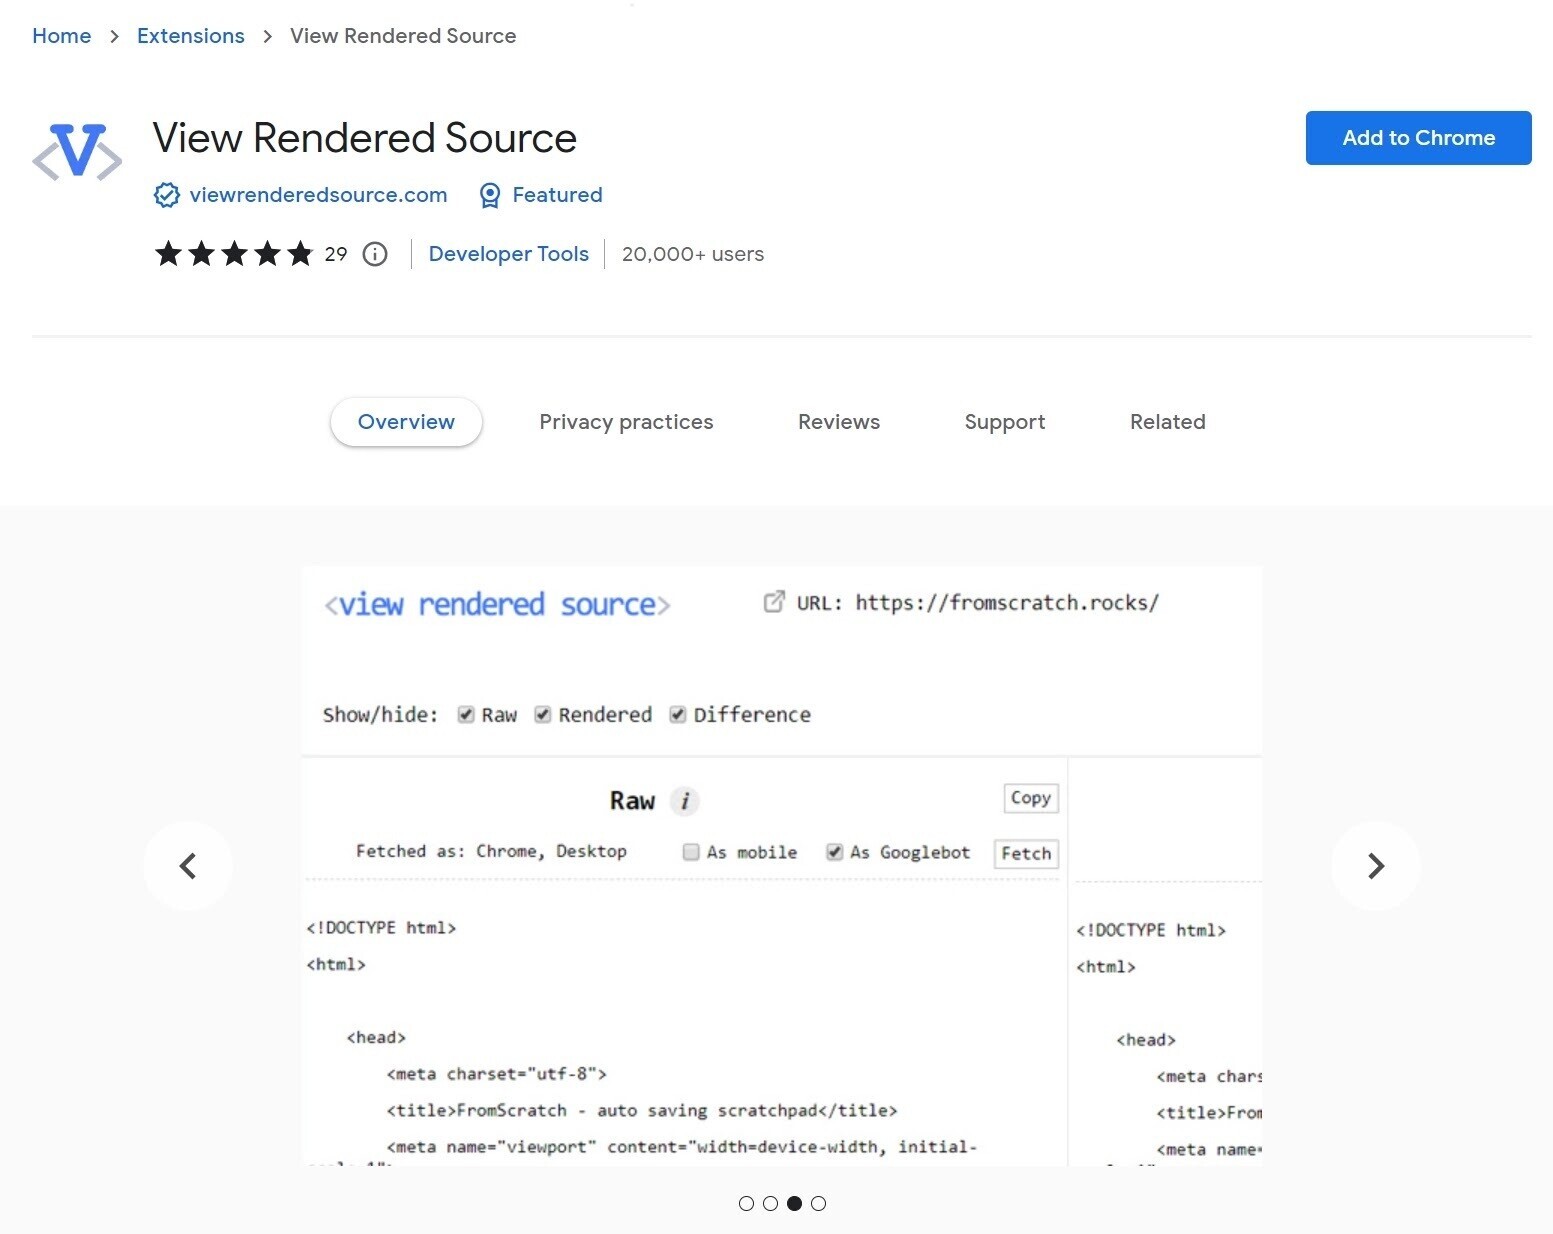
Task: Select the fourth carousel dot
Action: click(x=818, y=1203)
